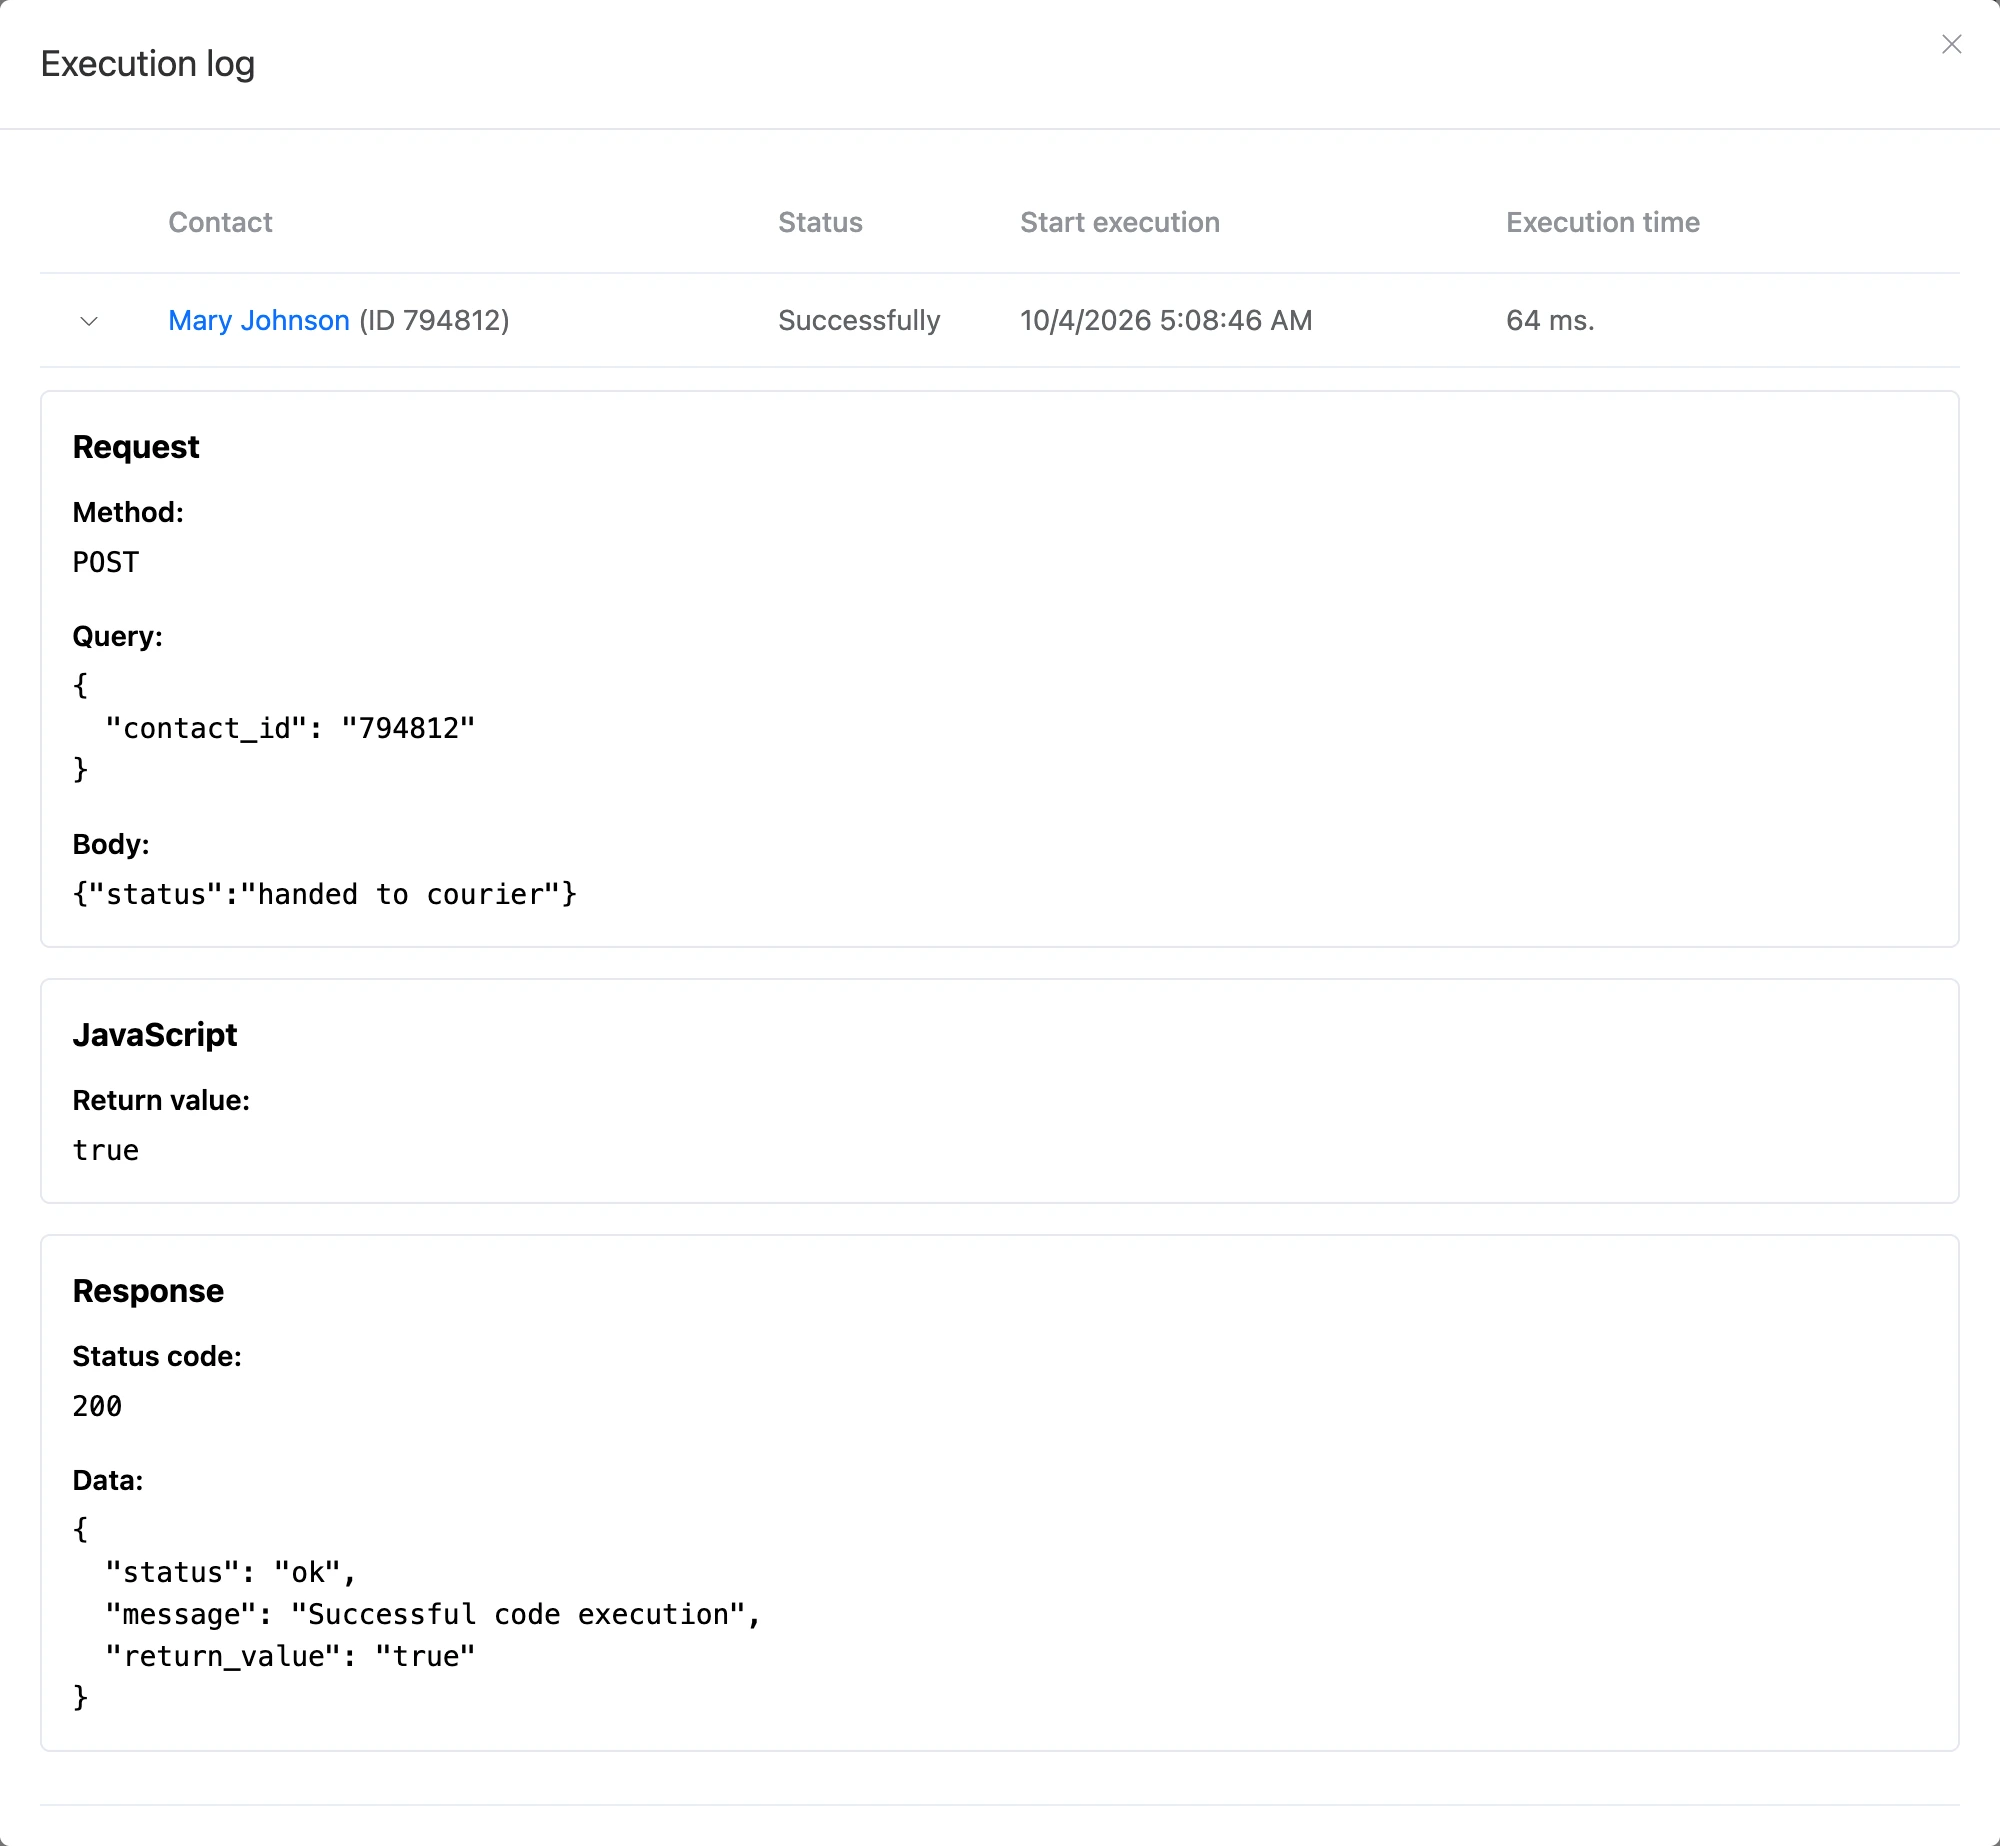
Task: Select the {"status":"handed to courier"} body text
Action: click(325, 894)
